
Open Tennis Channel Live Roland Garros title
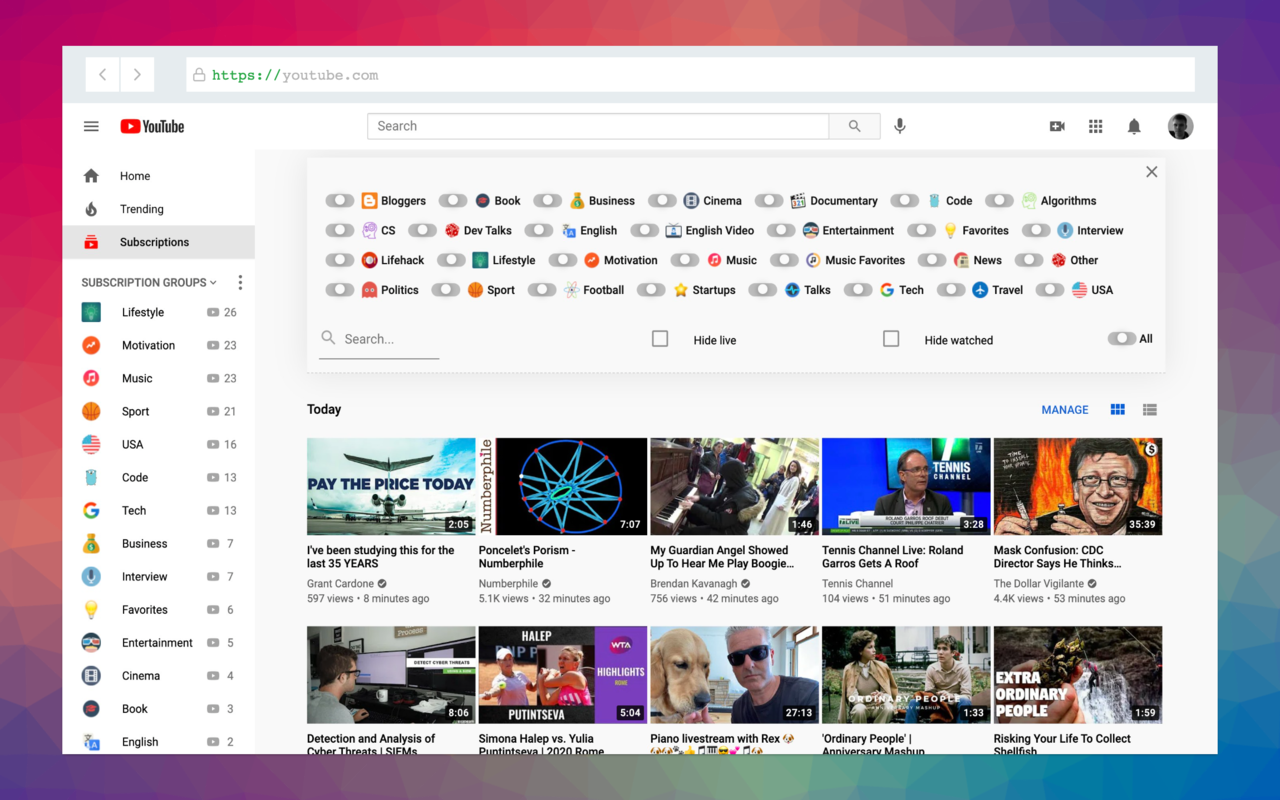click(893, 557)
